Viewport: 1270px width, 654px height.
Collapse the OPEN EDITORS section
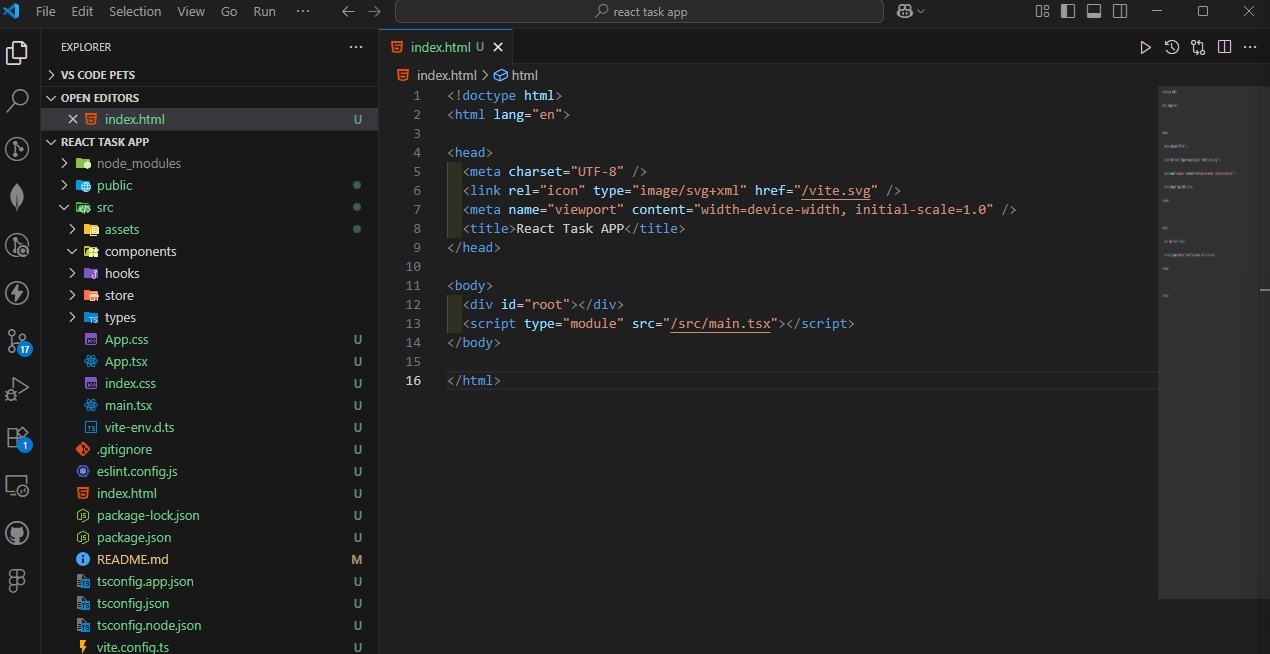(209, 98)
